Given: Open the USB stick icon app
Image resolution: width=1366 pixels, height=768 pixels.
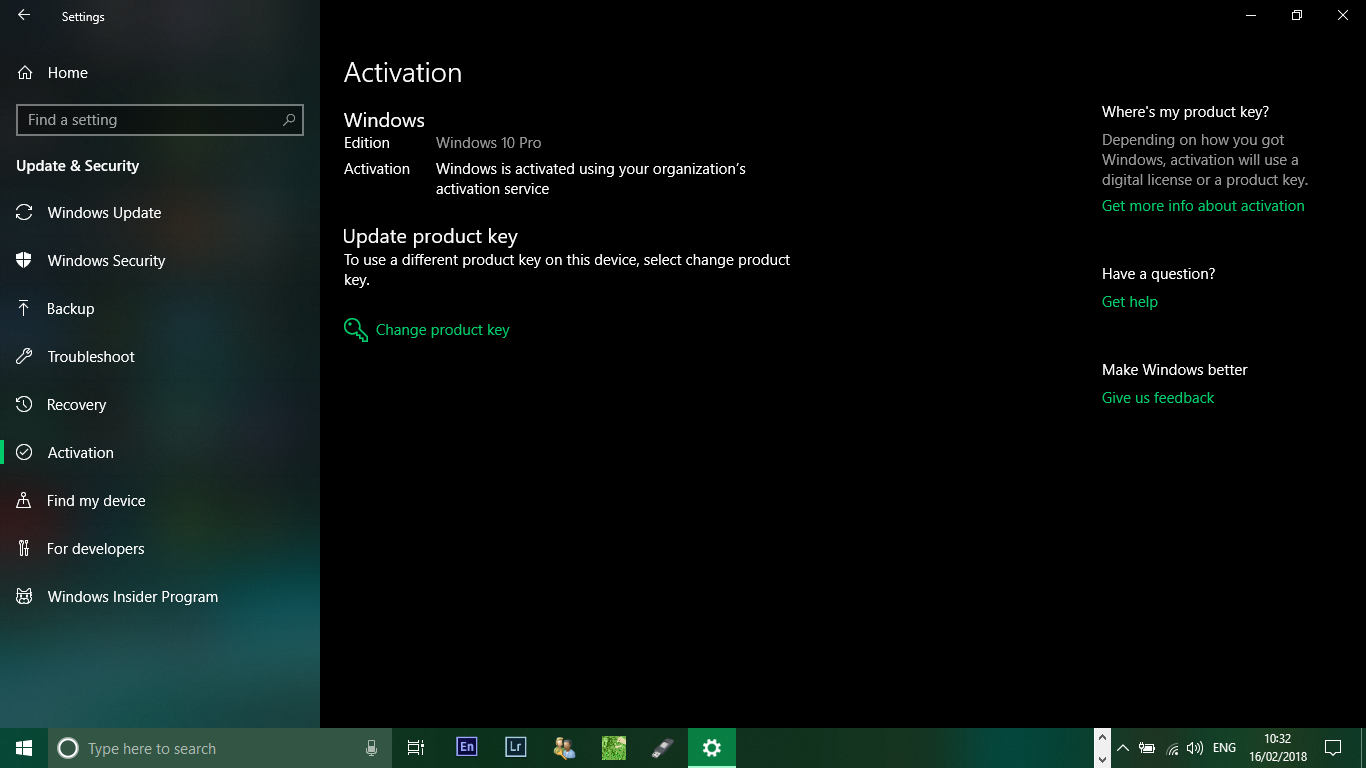Looking at the screenshot, I should 662,747.
